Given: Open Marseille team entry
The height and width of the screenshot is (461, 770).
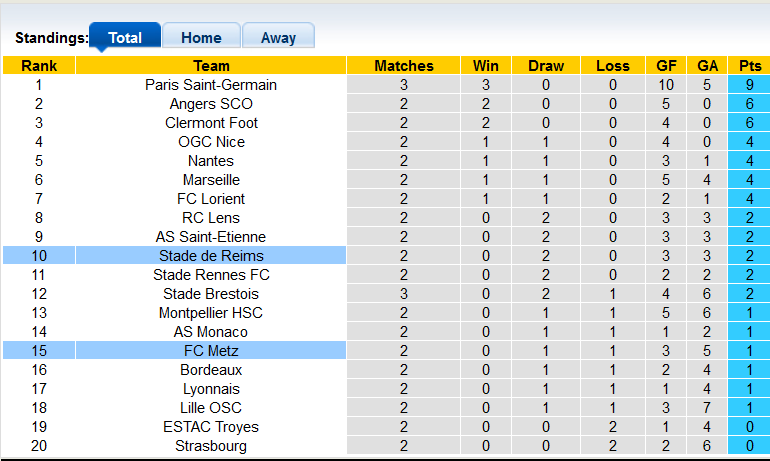Looking at the screenshot, I should [211, 180].
